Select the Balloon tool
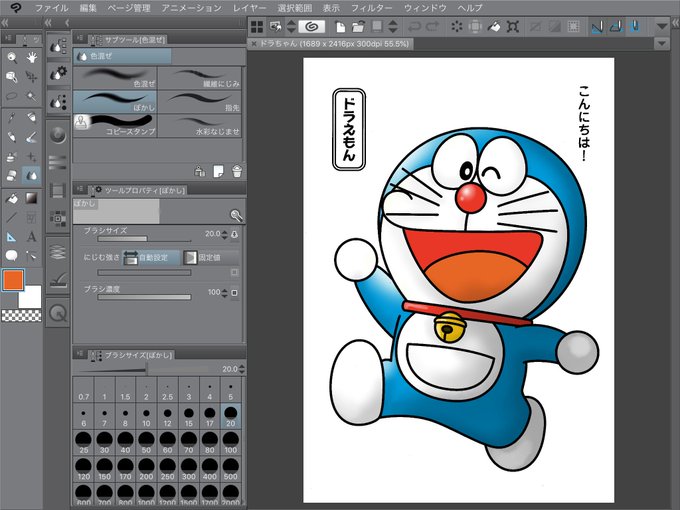Screen dimensions: 680x510 pyautogui.click(x=12, y=256)
